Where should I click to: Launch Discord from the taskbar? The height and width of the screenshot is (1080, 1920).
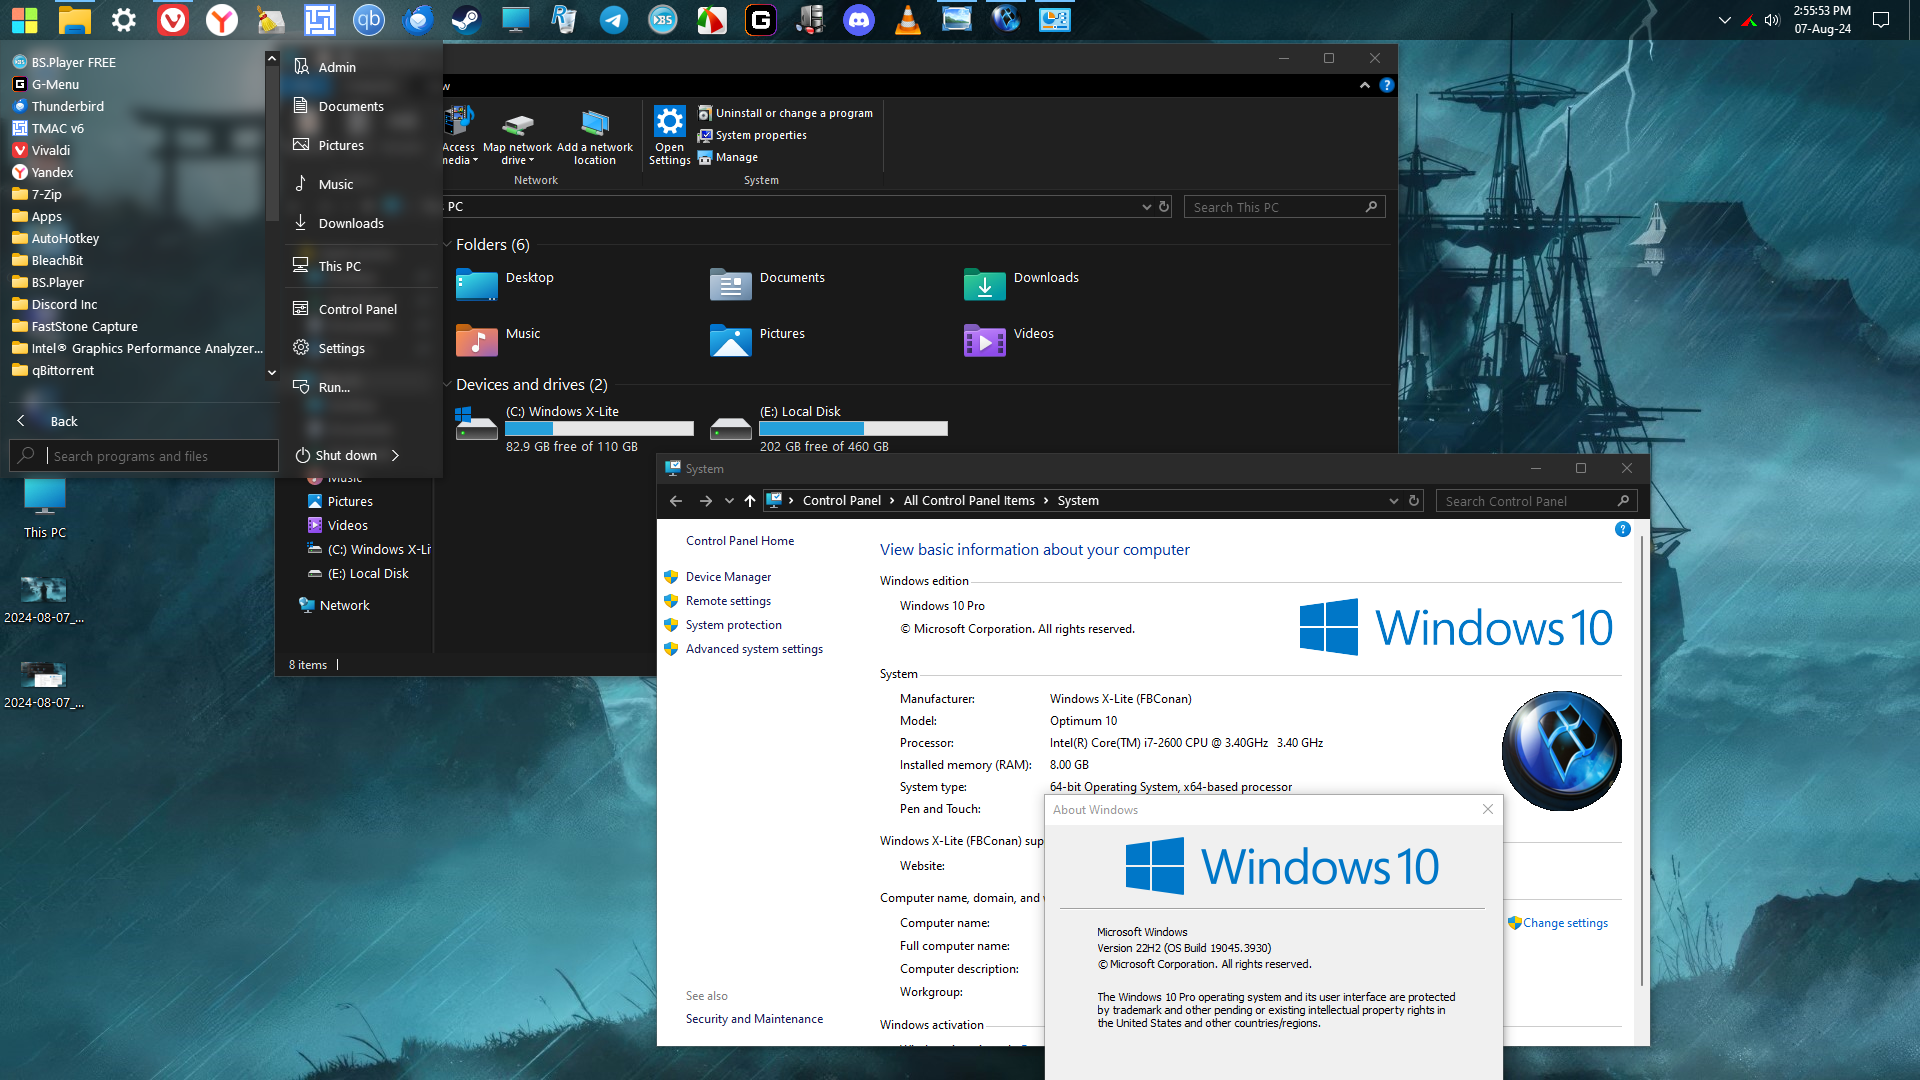859,19
